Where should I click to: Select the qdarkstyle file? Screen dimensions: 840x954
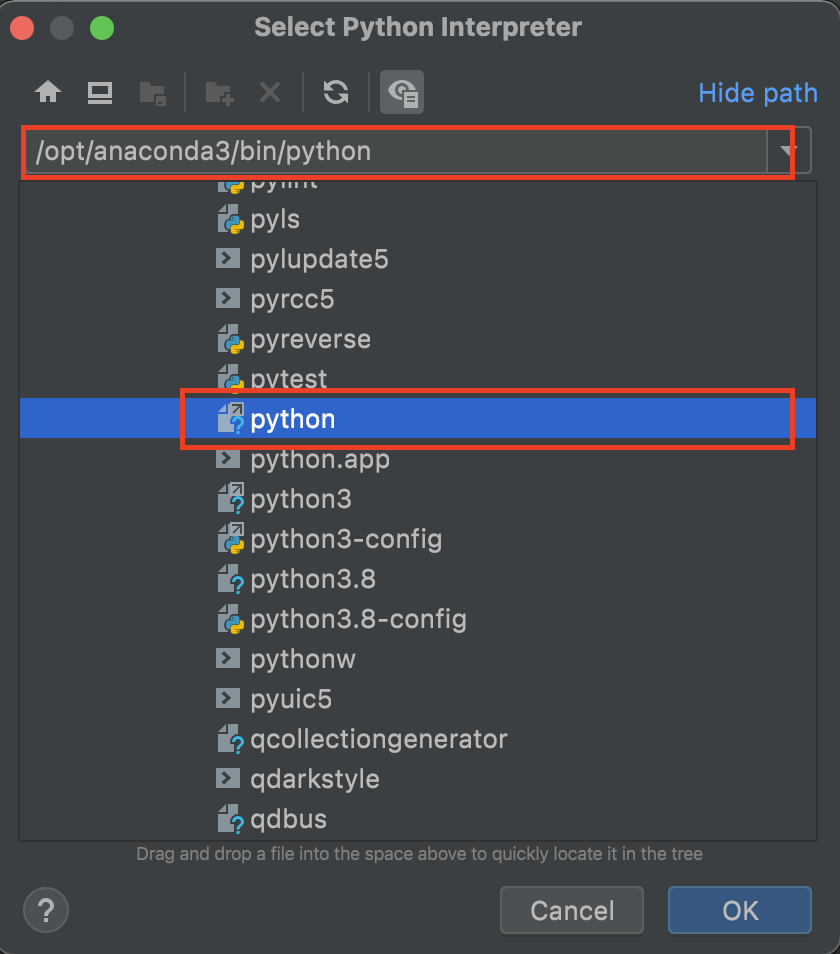pyautogui.click(x=314, y=779)
